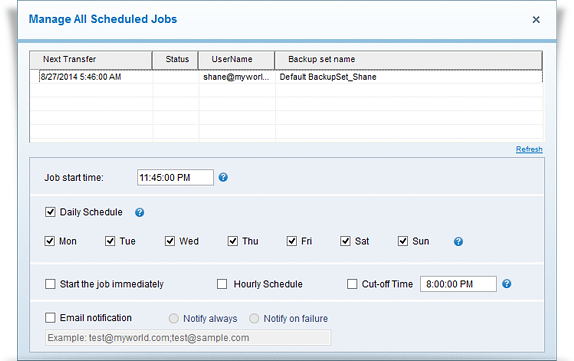Untick the Mon checkbox
Viewport: 574px width, 361px height.
49,241
